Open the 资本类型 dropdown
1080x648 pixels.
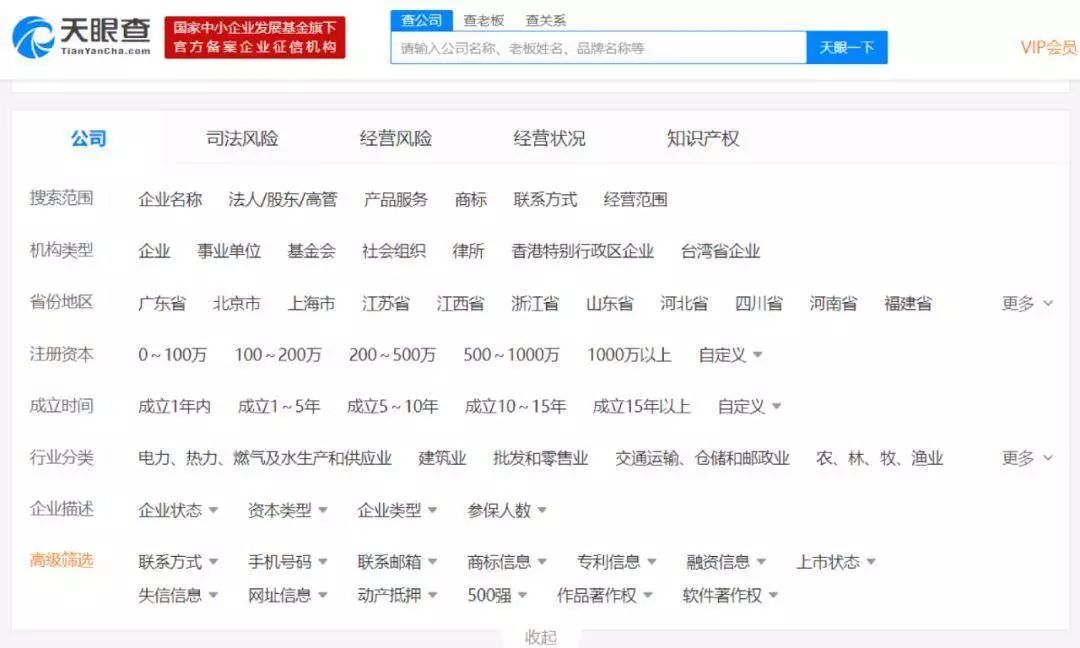coord(287,510)
